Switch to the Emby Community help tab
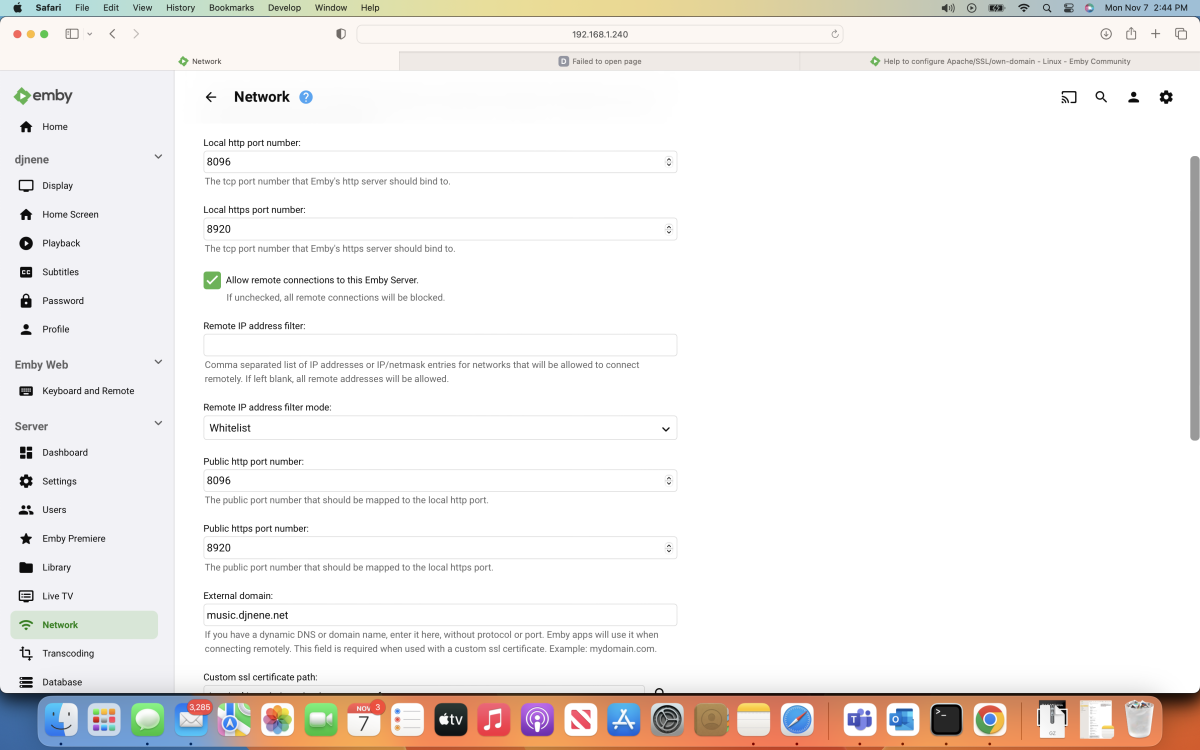Screen dimensions: 1200x750 tap(1000, 61)
